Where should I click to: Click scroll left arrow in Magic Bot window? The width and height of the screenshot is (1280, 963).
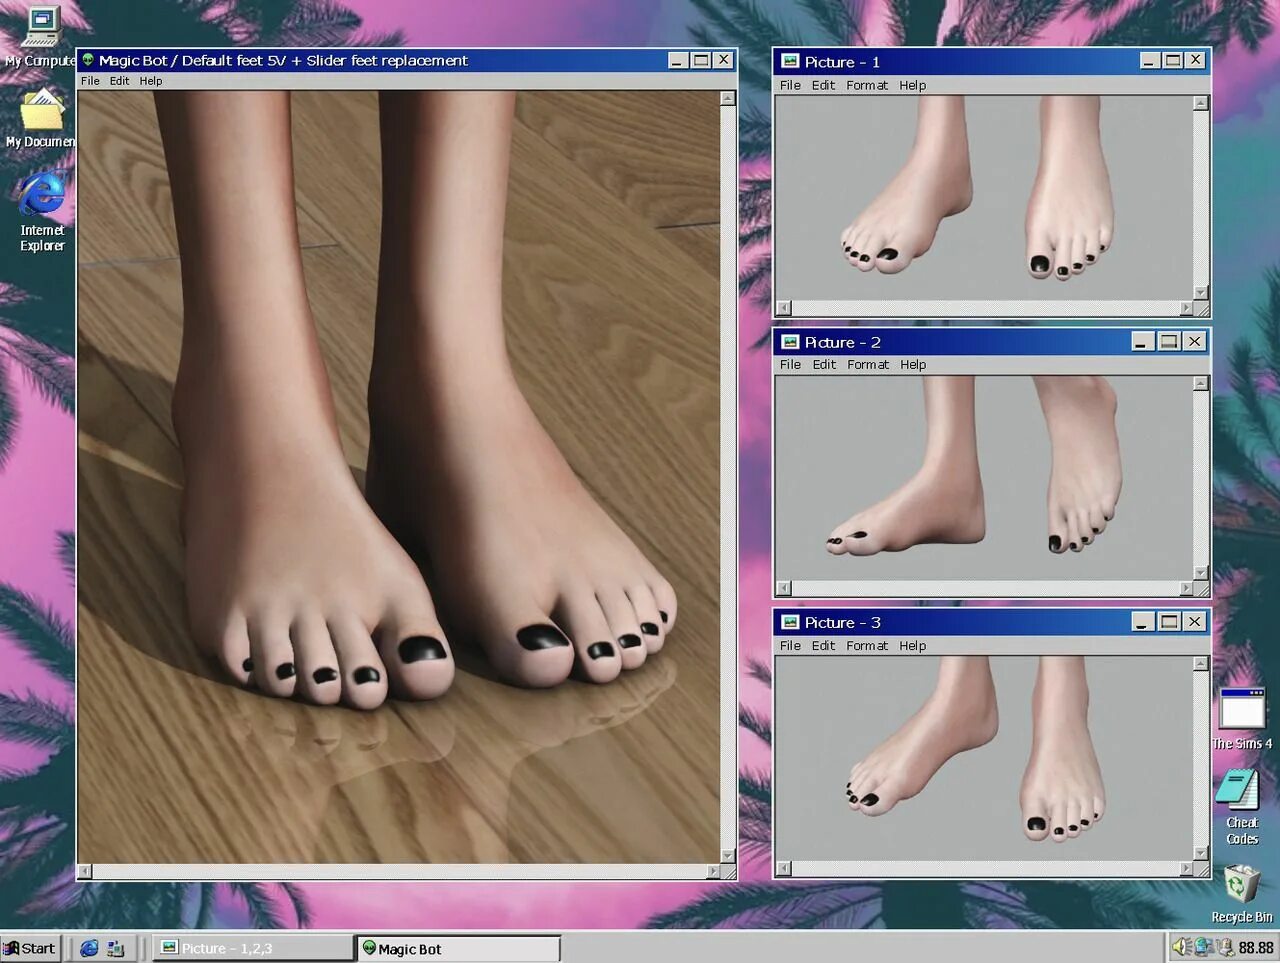click(x=85, y=871)
